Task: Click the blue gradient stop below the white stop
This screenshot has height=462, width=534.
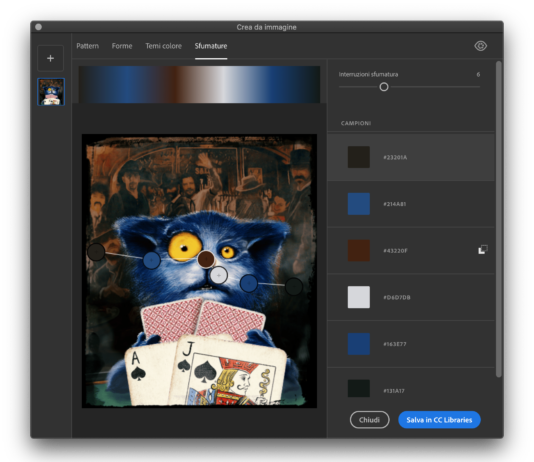Action: click(x=249, y=283)
